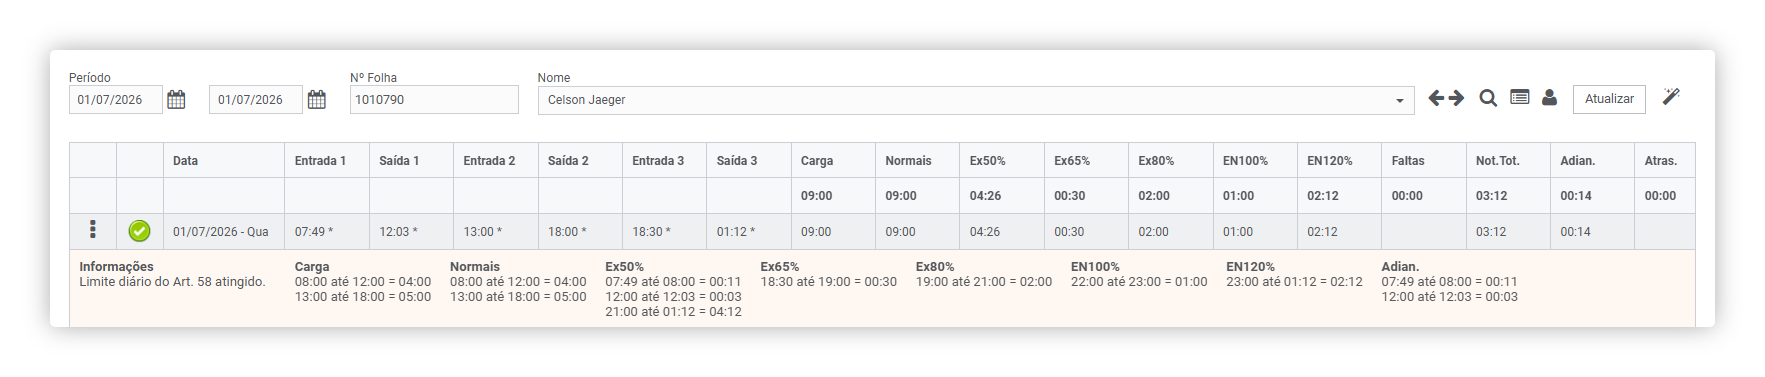
Task: Click the Saída 3 cell showing 01:12
Action: 749,231
